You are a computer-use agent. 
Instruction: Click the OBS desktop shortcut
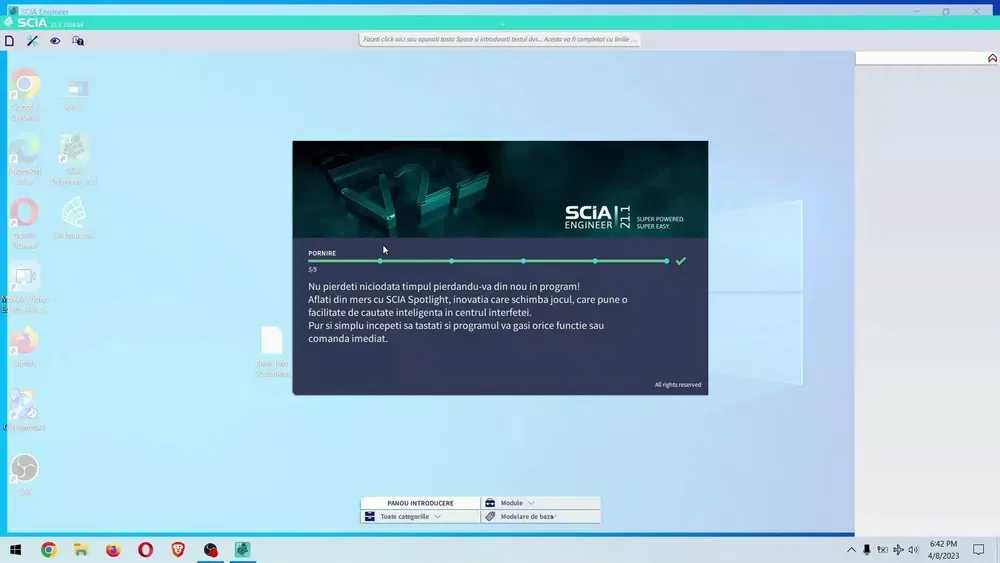pyautogui.click(x=25, y=474)
